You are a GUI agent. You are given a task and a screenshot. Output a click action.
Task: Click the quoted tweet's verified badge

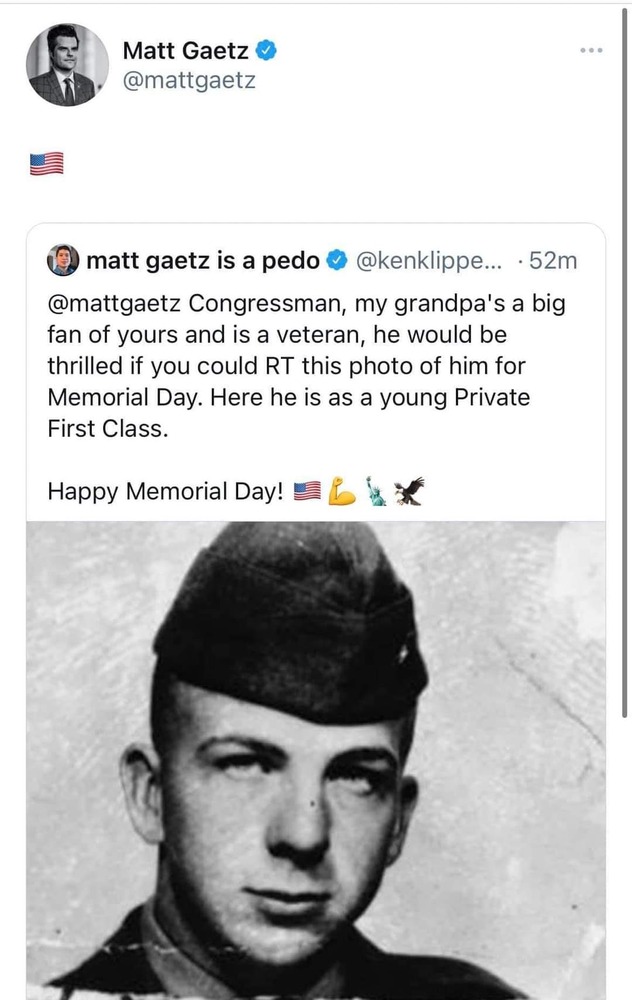pos(338,262)
